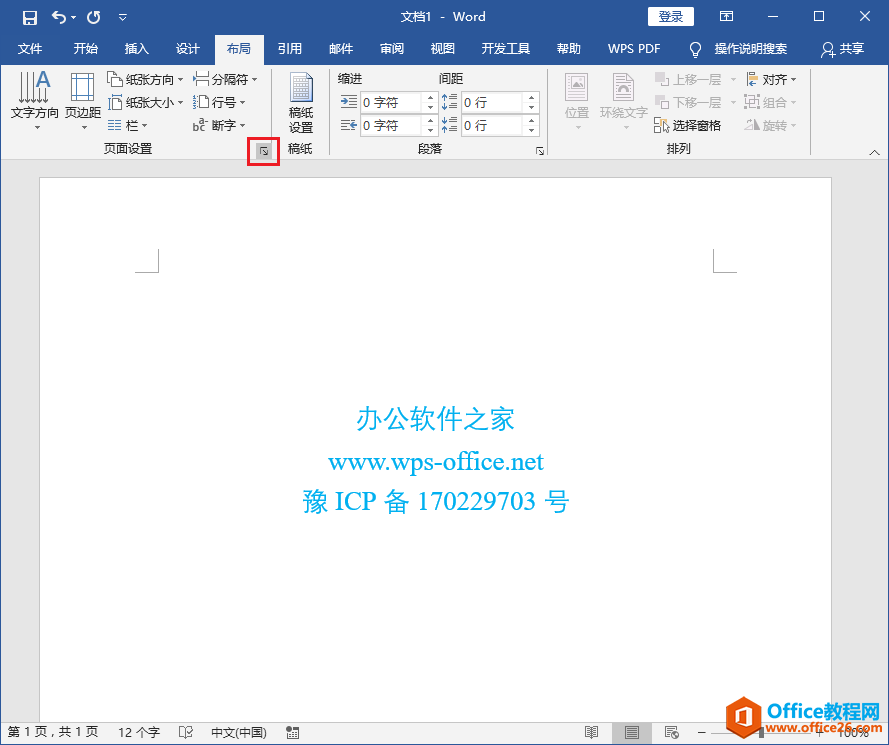Open 选择窗格 selection pane
This screenshot has width=889, height=745.
(x=687, y=125)
